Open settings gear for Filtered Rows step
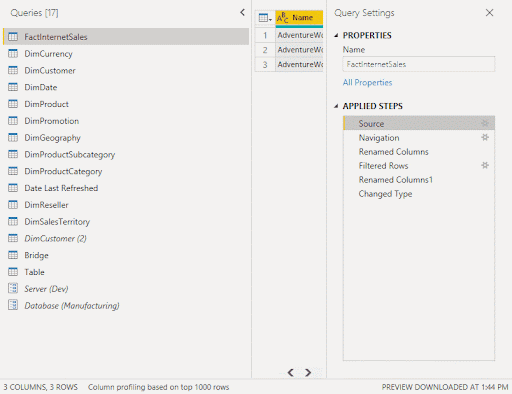Screen dimensions: 512x394 (485, 165)
